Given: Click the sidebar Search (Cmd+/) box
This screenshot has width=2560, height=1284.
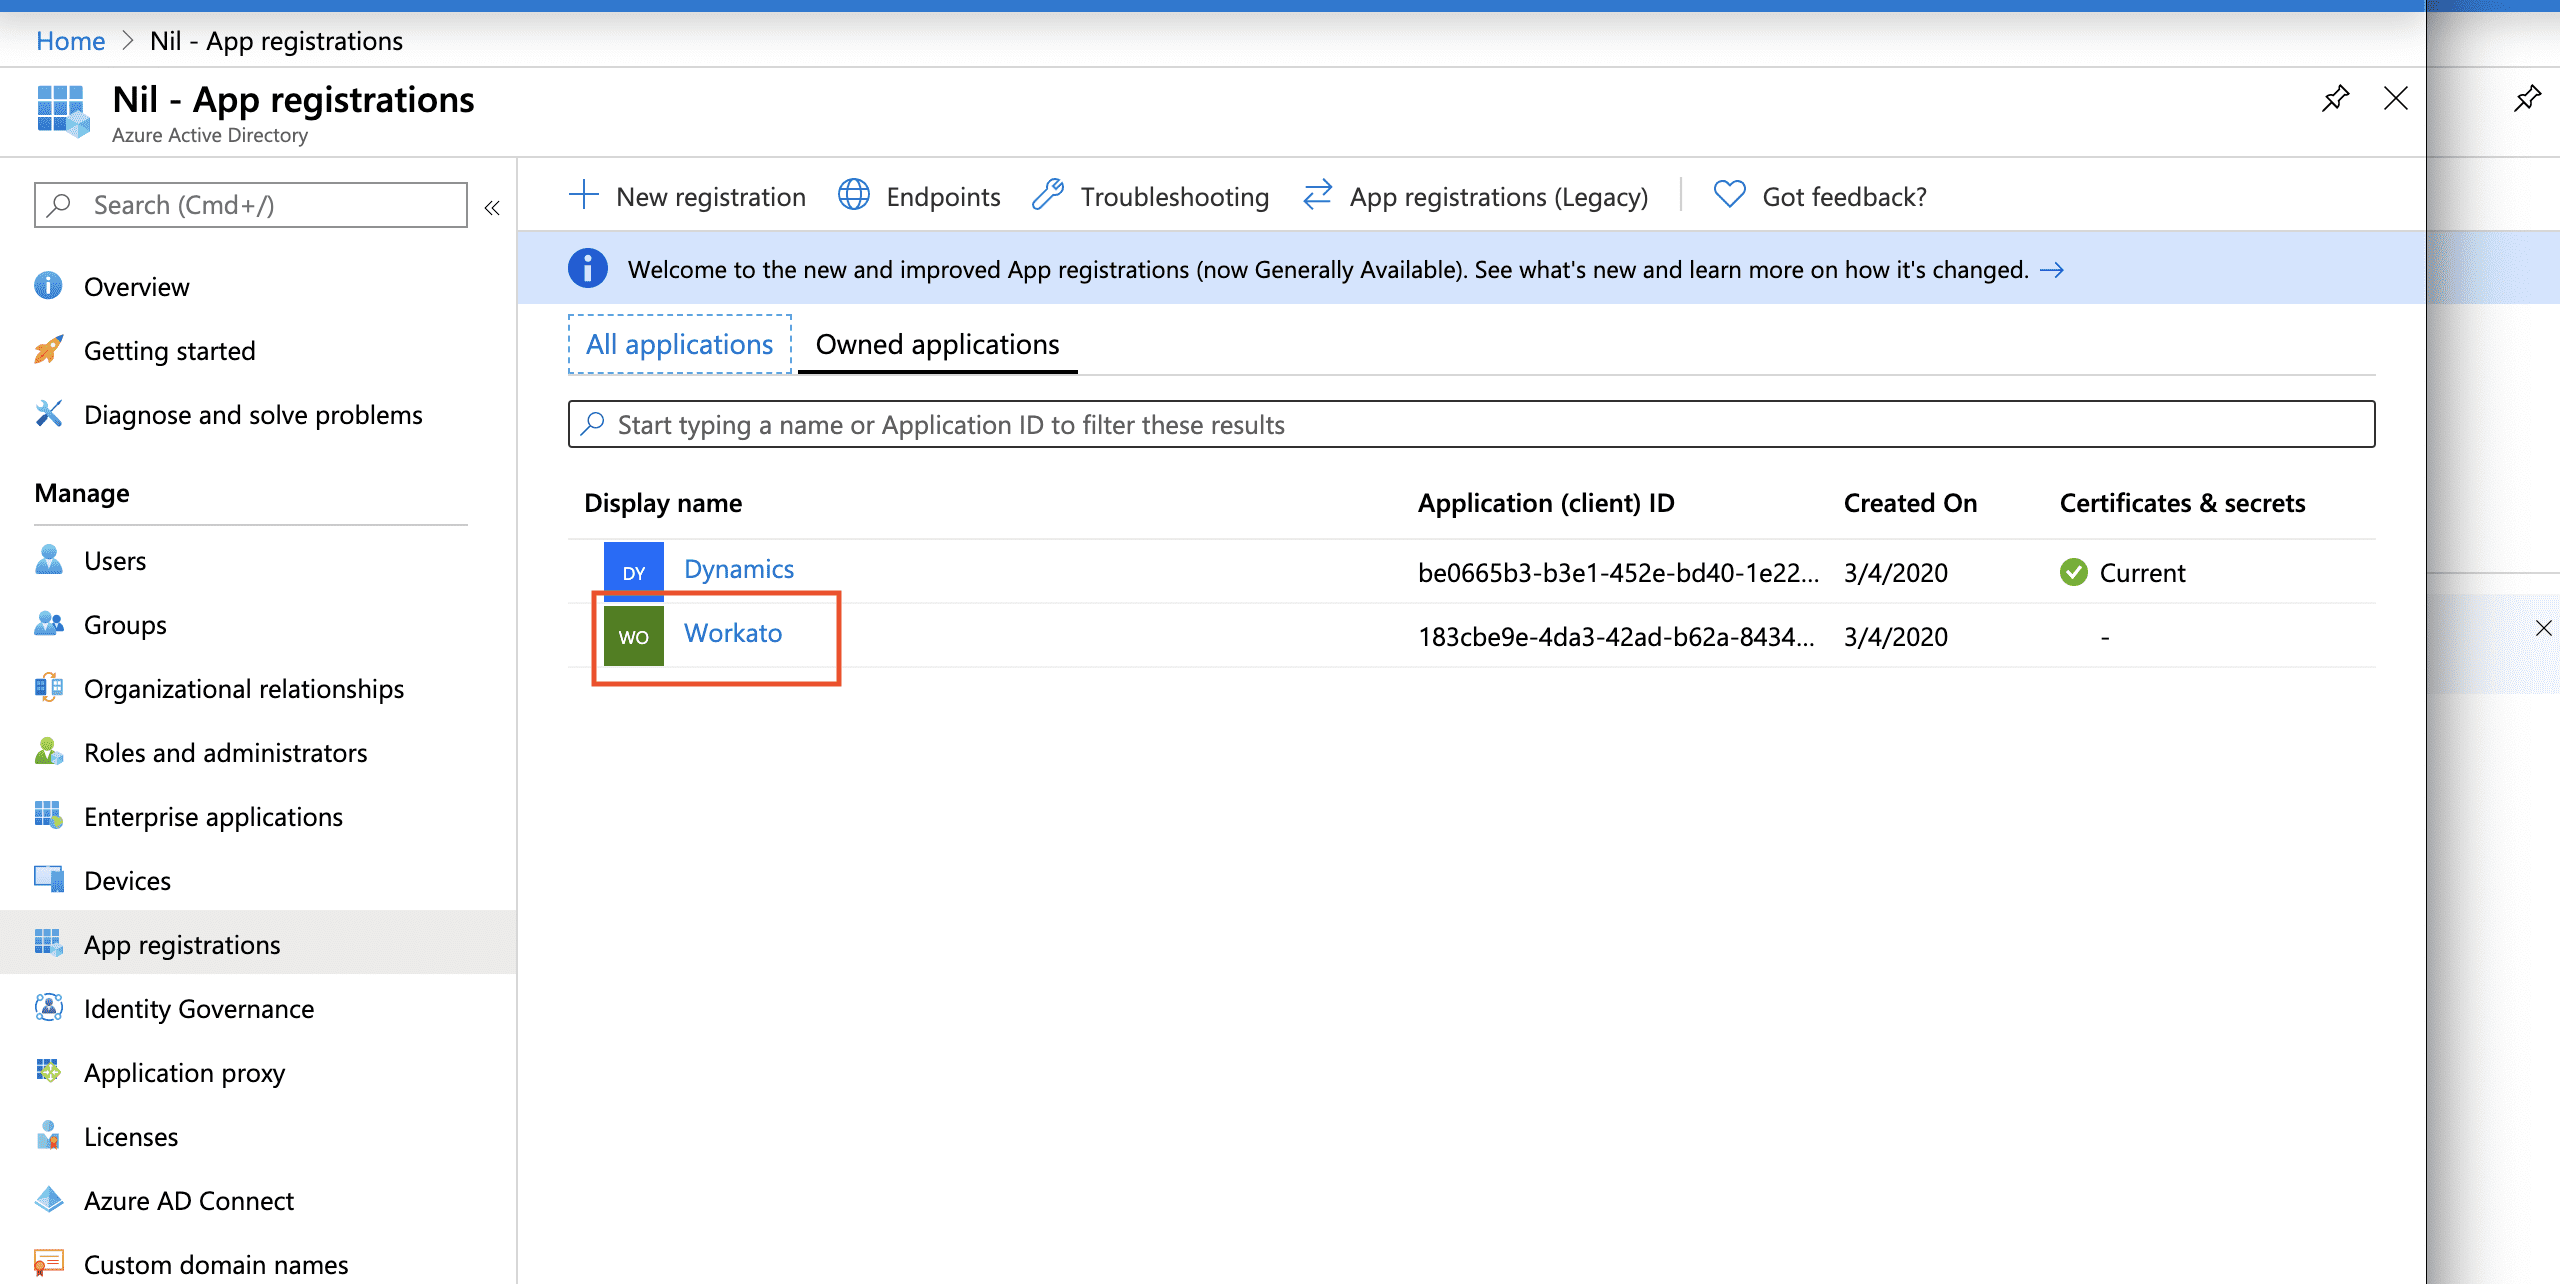Looking at the screenshot, I should click(x=250, y=205).
